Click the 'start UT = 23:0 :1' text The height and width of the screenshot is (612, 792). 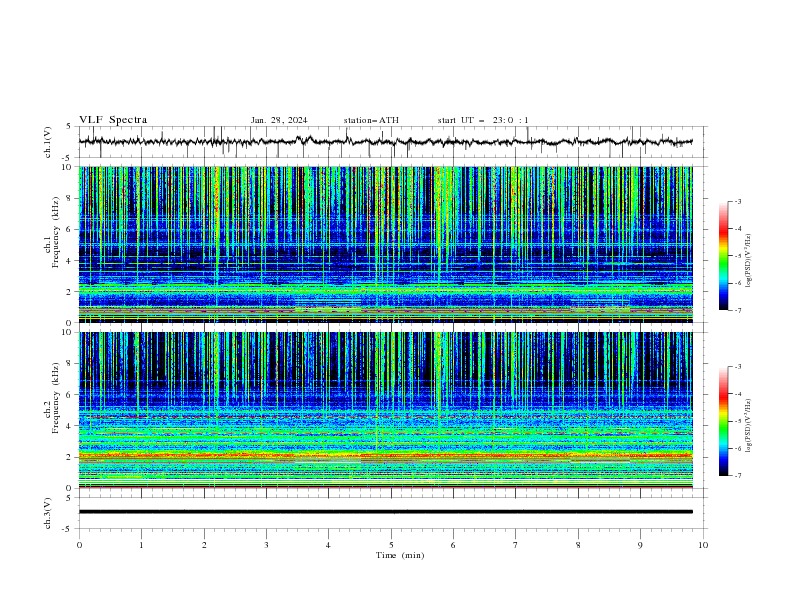pos(483,120)
